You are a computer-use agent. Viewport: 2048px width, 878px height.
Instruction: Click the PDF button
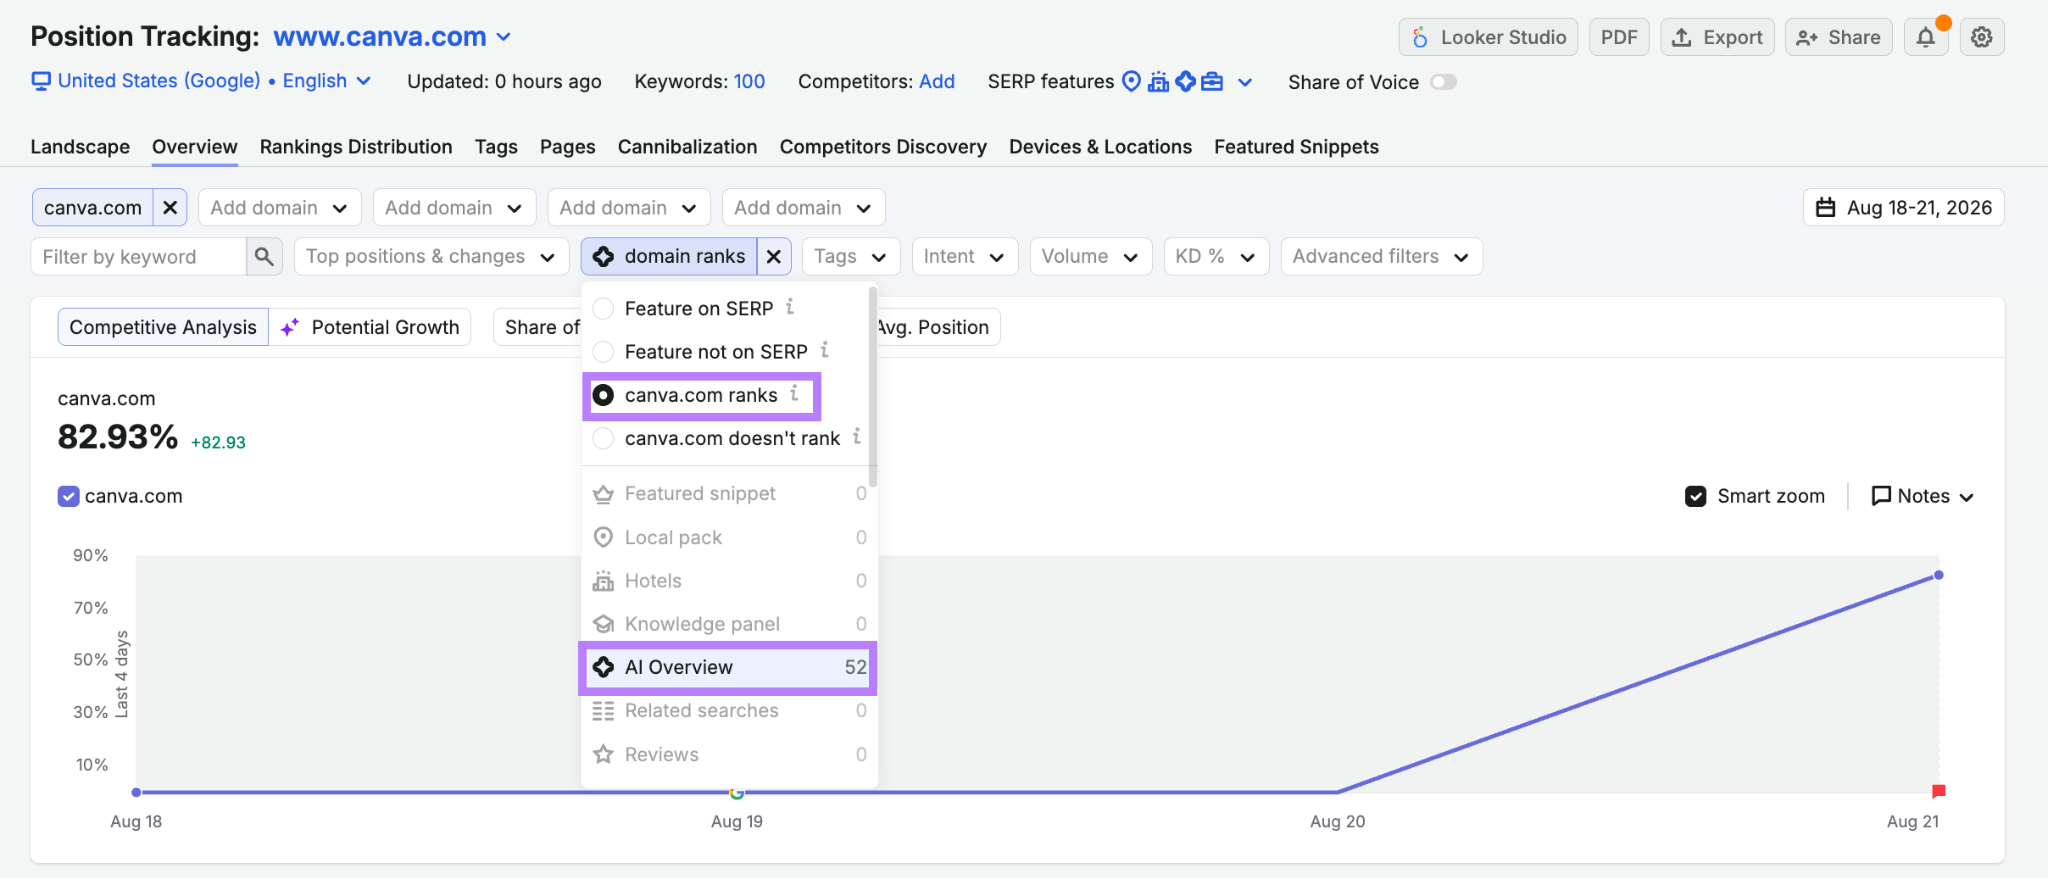(x=1619, y=37)
